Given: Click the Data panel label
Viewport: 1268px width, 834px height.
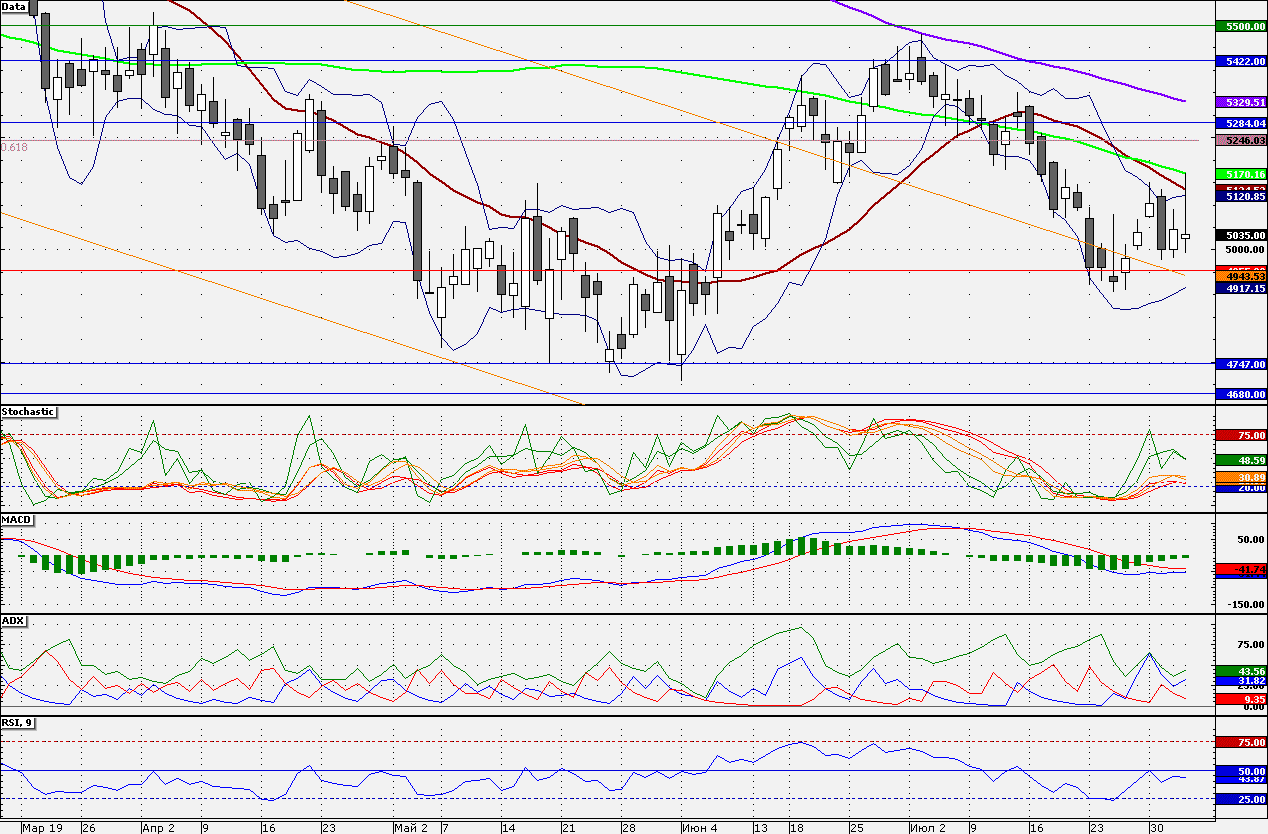Looking at the screenshot, I should point(14,6).
